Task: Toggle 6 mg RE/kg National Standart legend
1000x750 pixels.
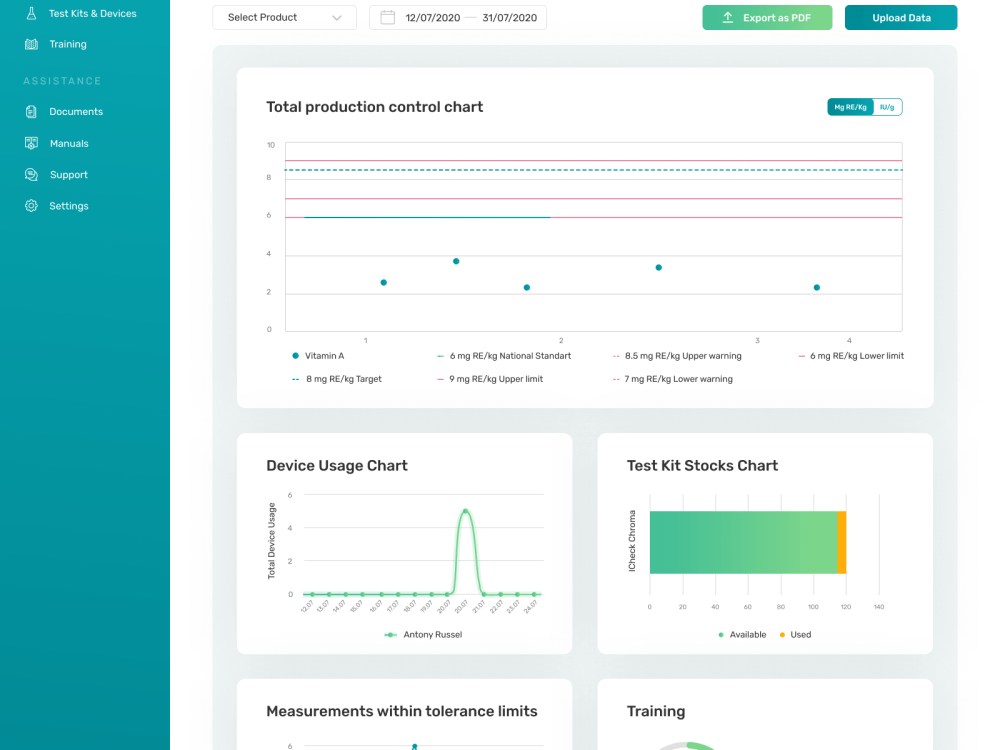Action: 504,356
